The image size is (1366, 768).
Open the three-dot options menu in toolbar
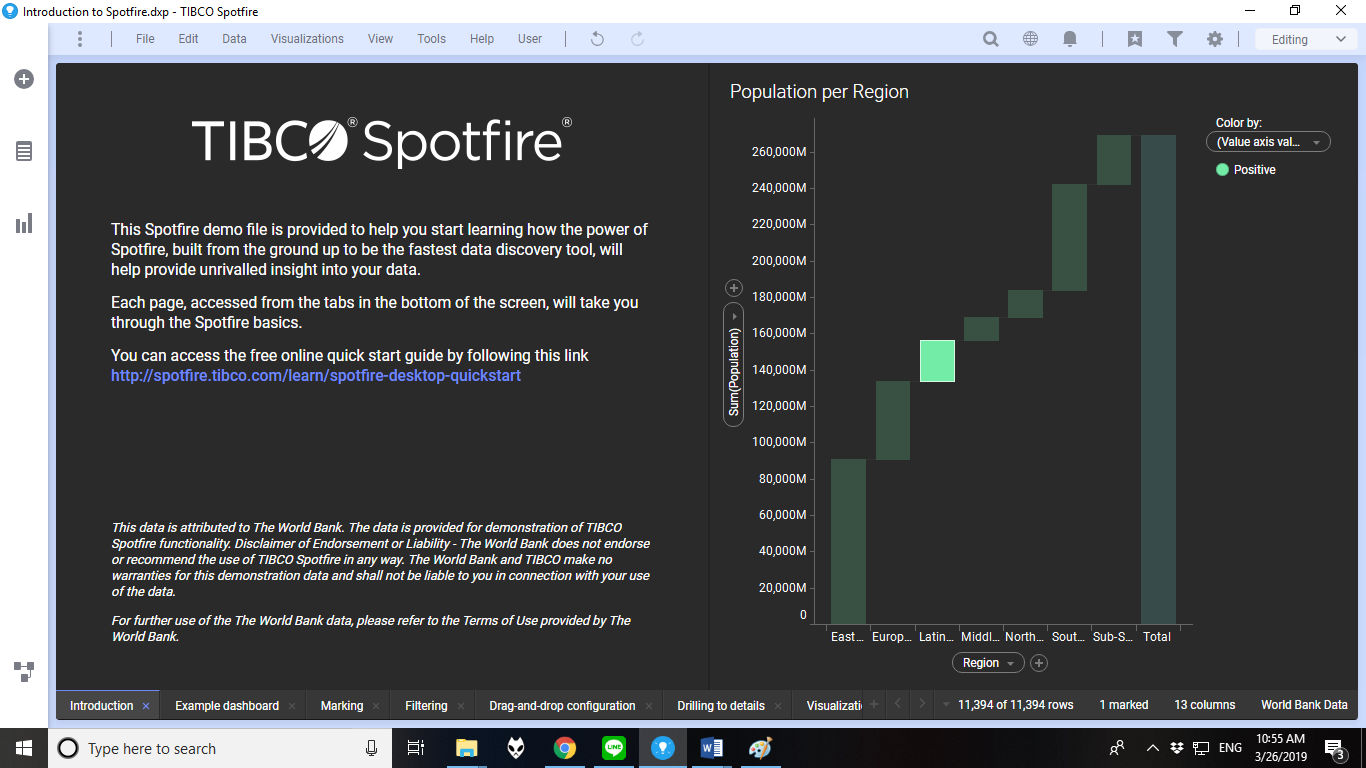pyautogui.click(x=80, y=39)
